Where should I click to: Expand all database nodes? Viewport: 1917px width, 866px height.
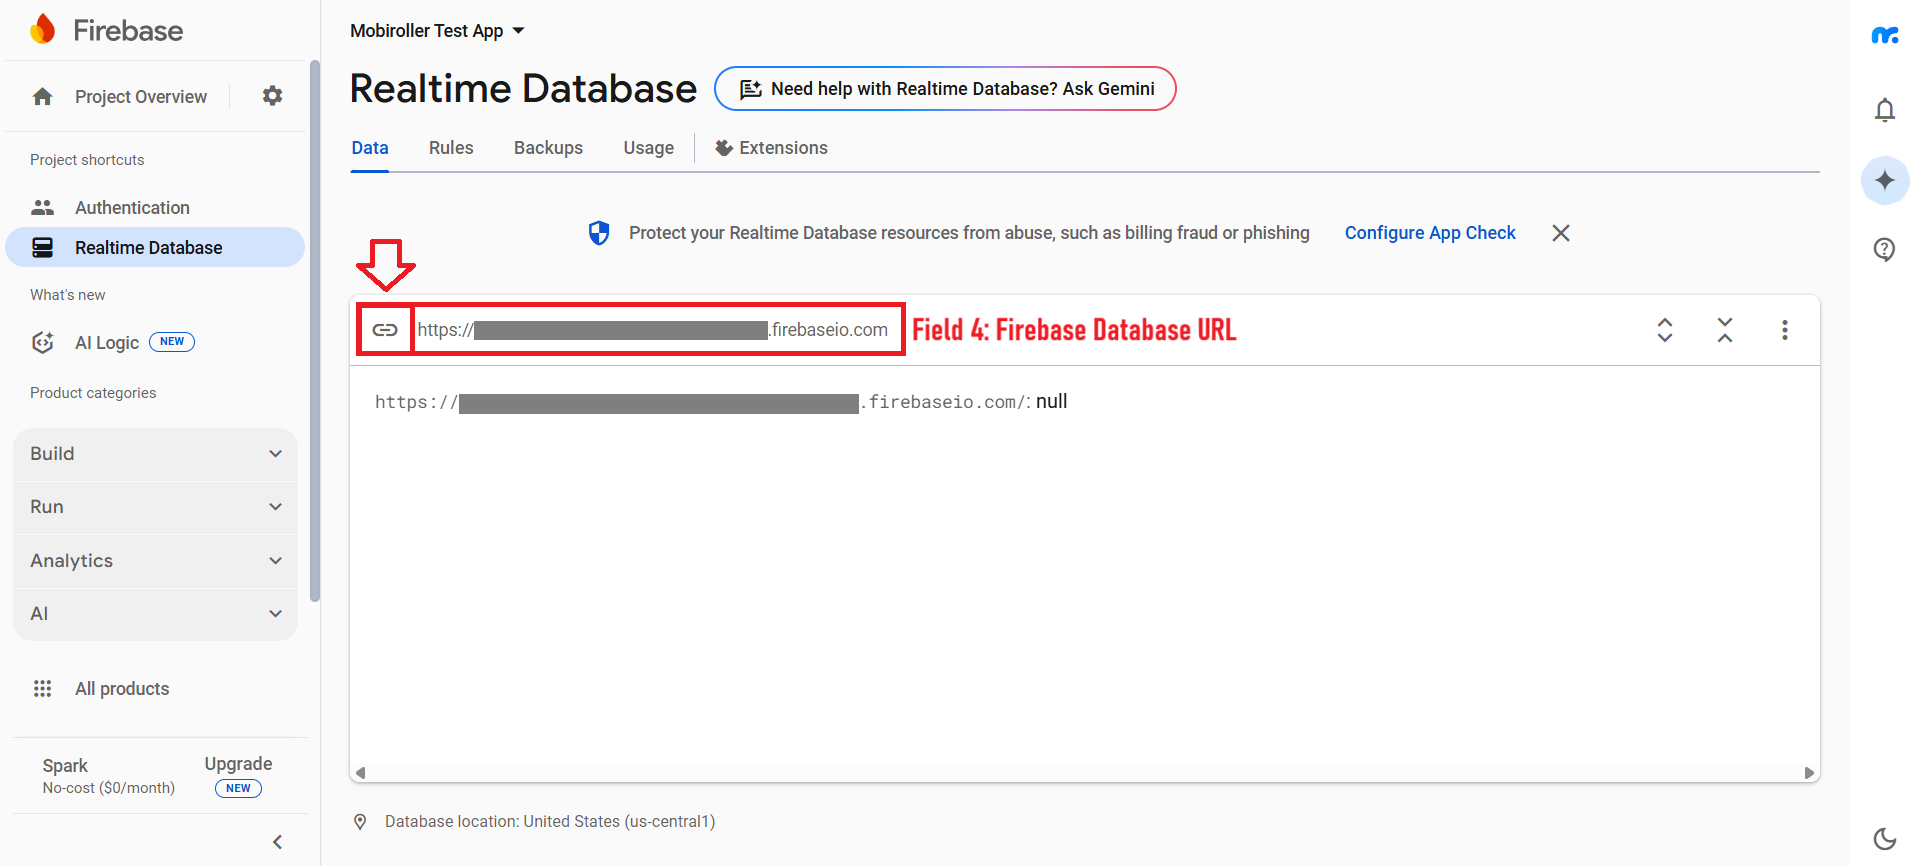1665,330
